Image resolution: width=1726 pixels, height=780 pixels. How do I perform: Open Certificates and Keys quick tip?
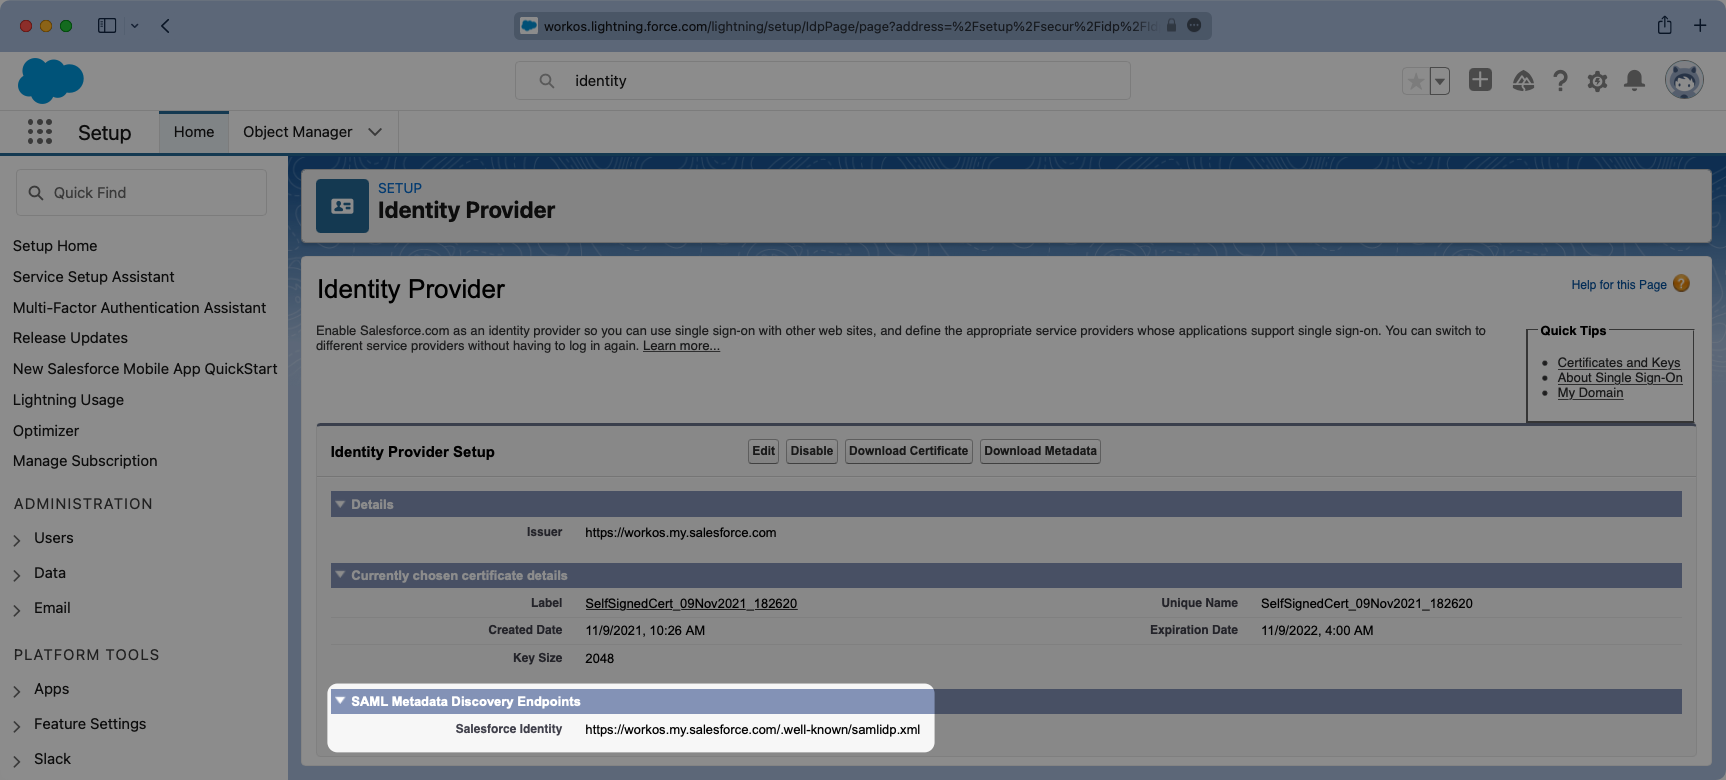click(1619, 363)
